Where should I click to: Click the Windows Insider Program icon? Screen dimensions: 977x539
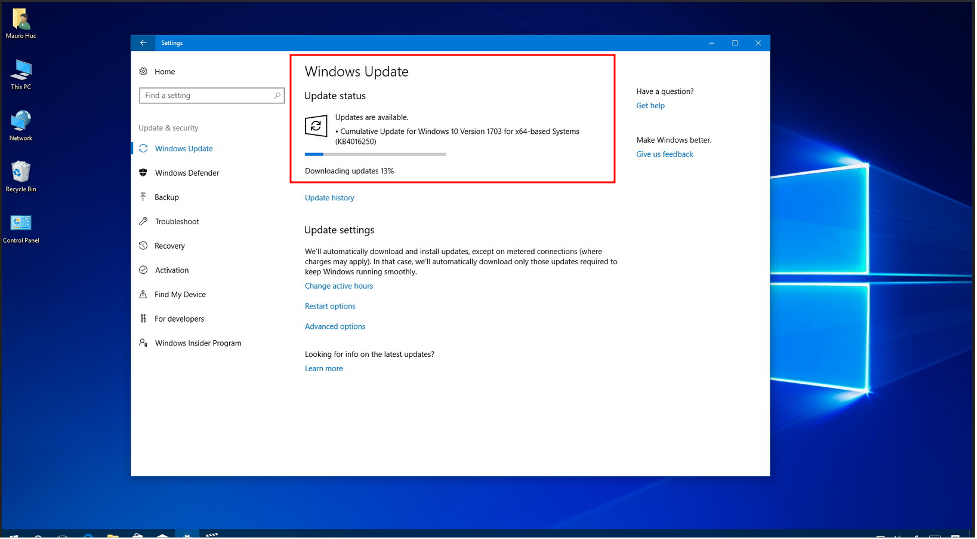(x=143, y=343)
